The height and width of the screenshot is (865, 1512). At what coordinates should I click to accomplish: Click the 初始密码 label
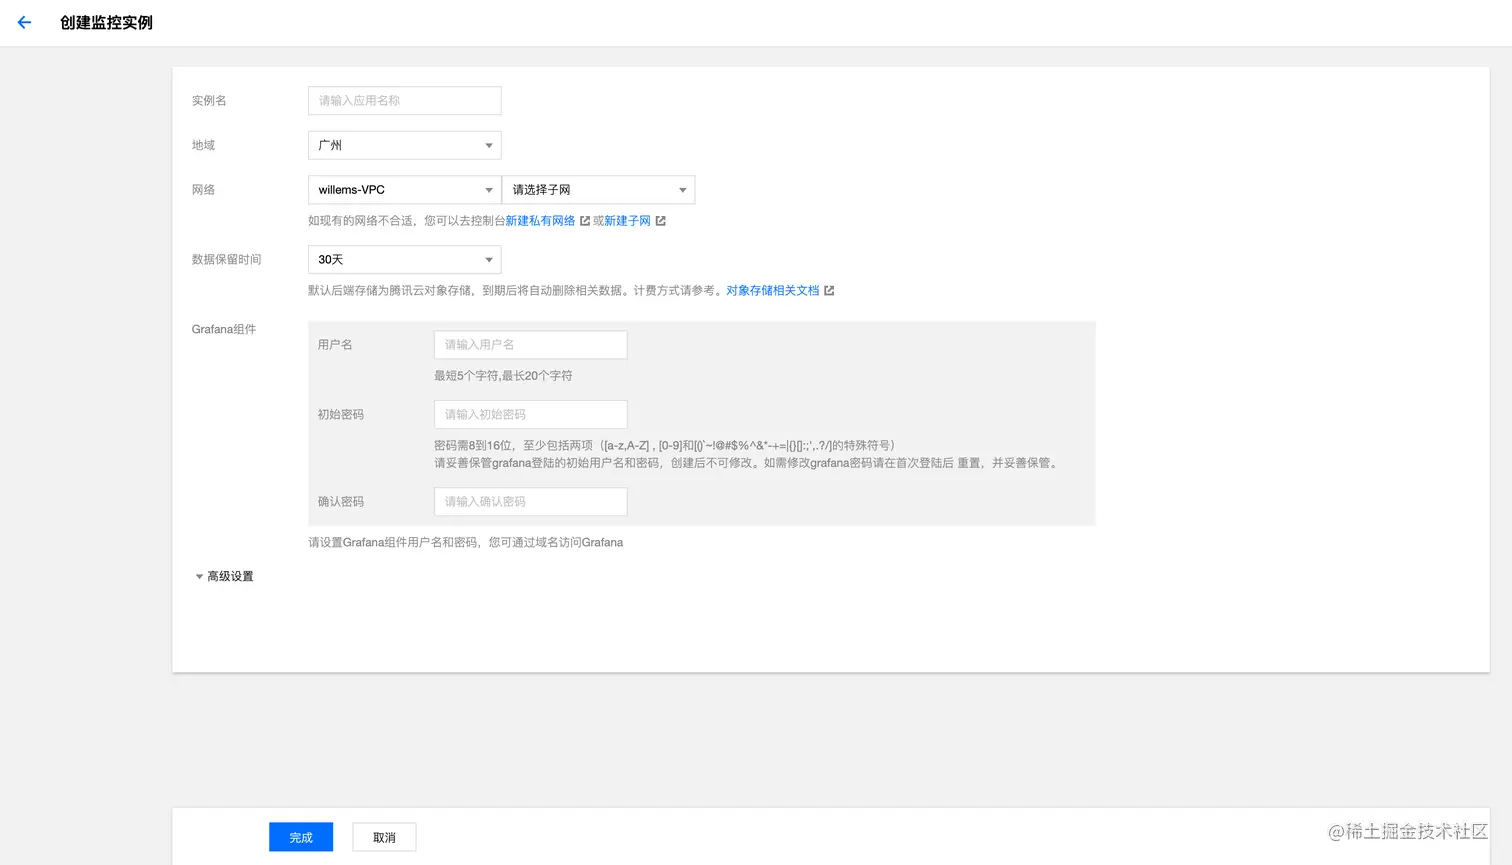[x=340, y=414]
